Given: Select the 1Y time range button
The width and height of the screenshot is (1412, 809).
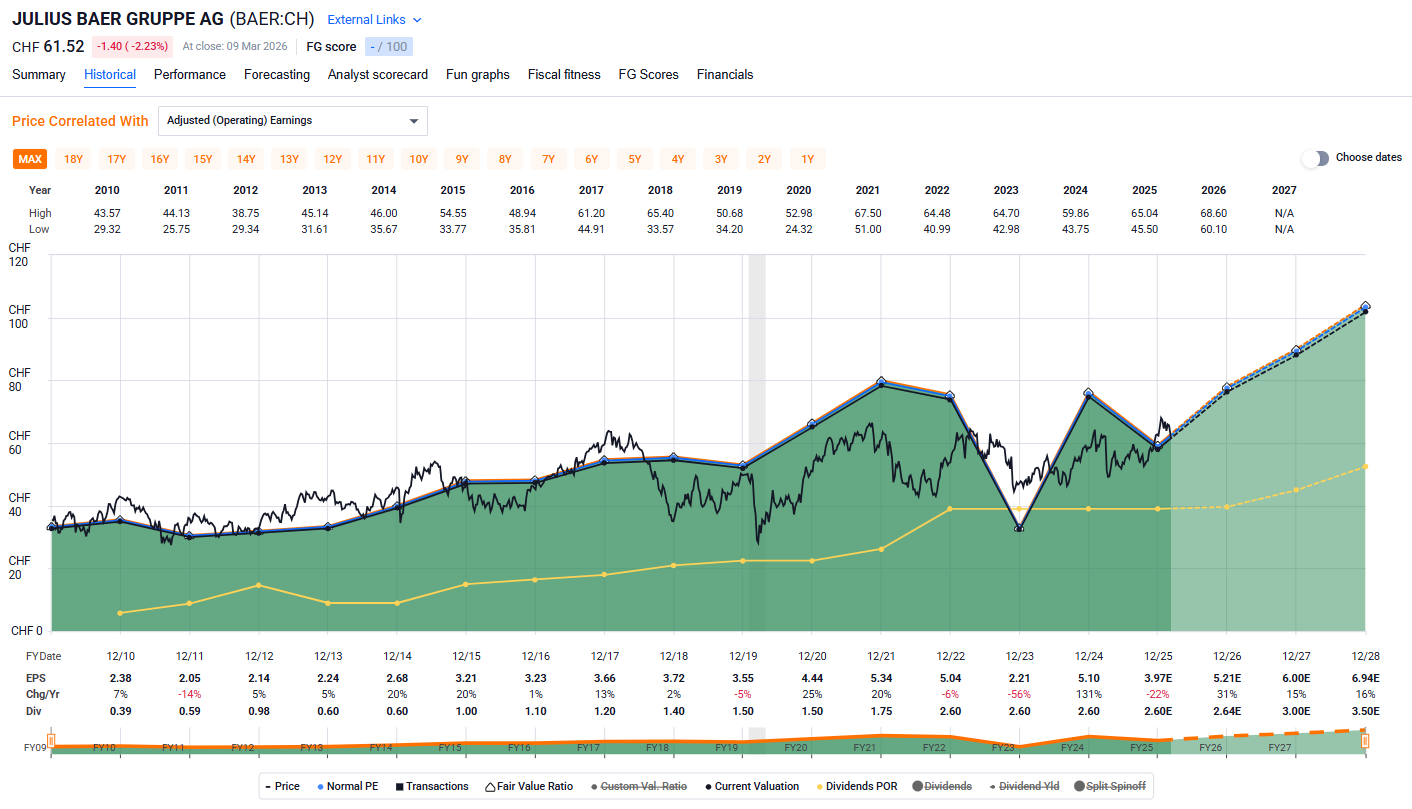Looking at the screenshot, I should coord(808,159).
